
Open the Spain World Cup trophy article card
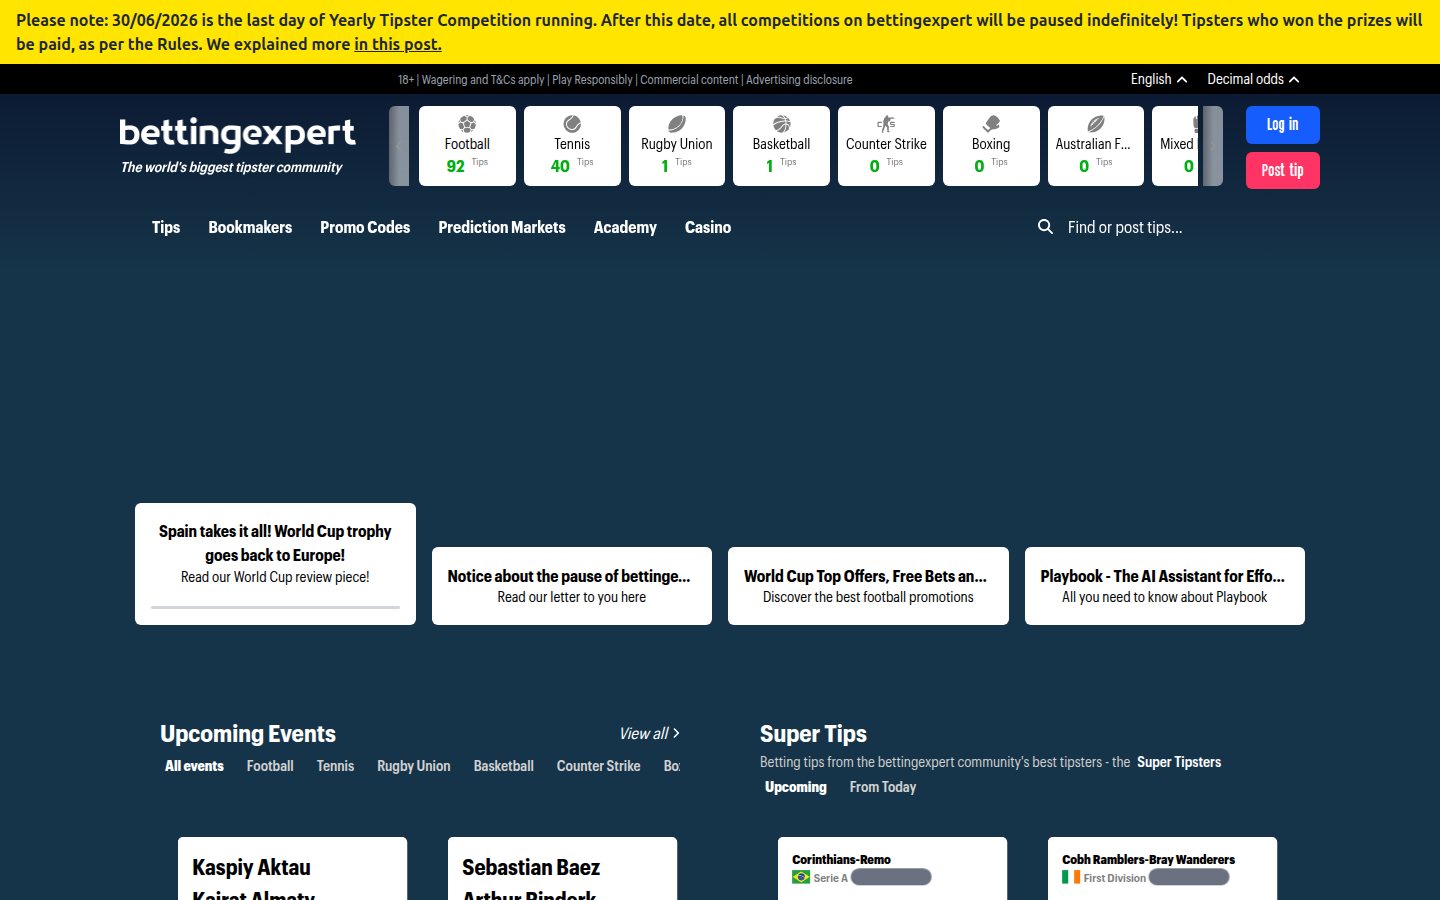275,564
